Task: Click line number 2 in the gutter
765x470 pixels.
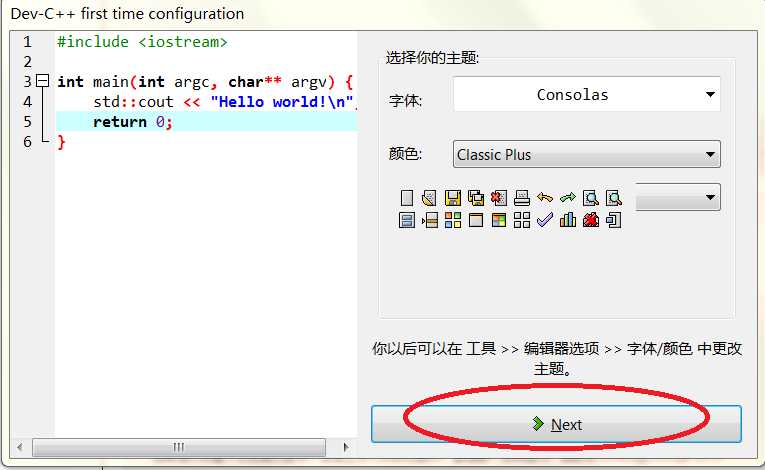Action: pyautogui.click(x=28, y=61)
